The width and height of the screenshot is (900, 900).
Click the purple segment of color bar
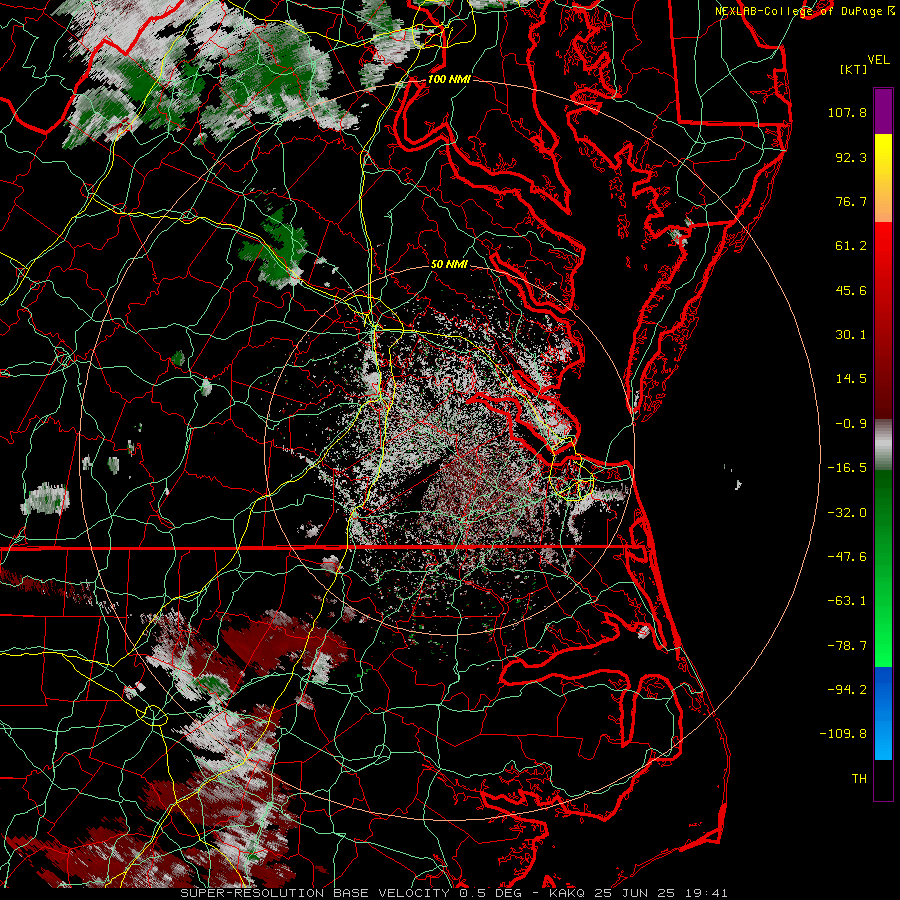click(883, 112)
